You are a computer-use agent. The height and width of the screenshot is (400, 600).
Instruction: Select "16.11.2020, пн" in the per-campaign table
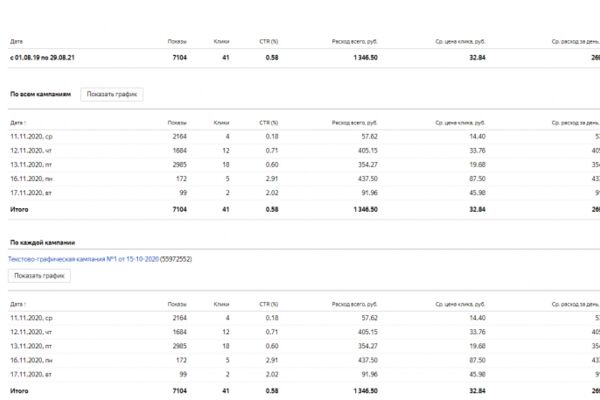click(31, 361)
